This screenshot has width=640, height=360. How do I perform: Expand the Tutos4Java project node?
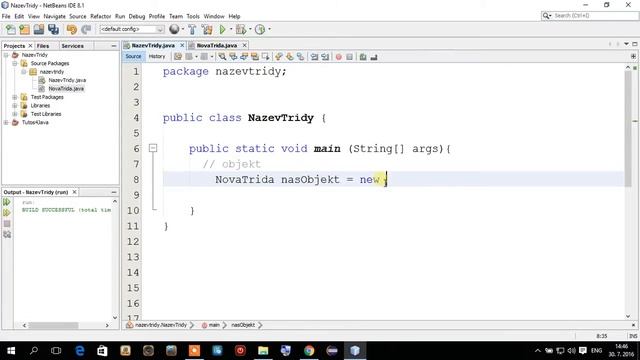[6, 122]
